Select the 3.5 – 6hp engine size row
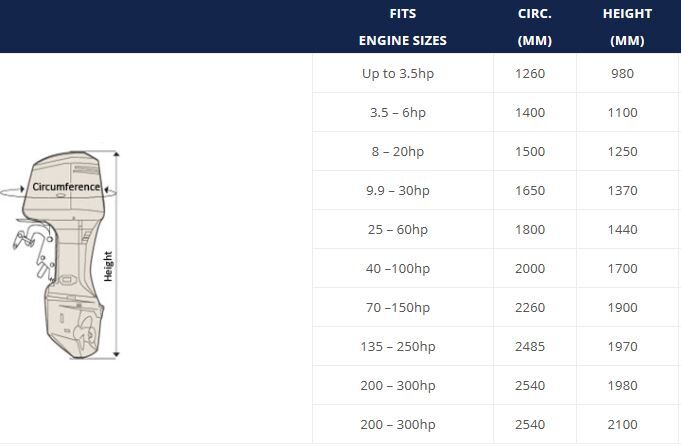The height and width of the screenshot is (446, 681). coord(398,112)
